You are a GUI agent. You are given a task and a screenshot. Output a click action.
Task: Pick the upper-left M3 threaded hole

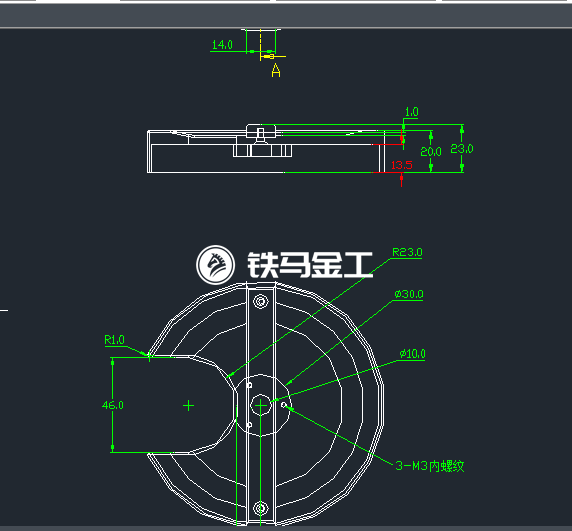point(249,385)
